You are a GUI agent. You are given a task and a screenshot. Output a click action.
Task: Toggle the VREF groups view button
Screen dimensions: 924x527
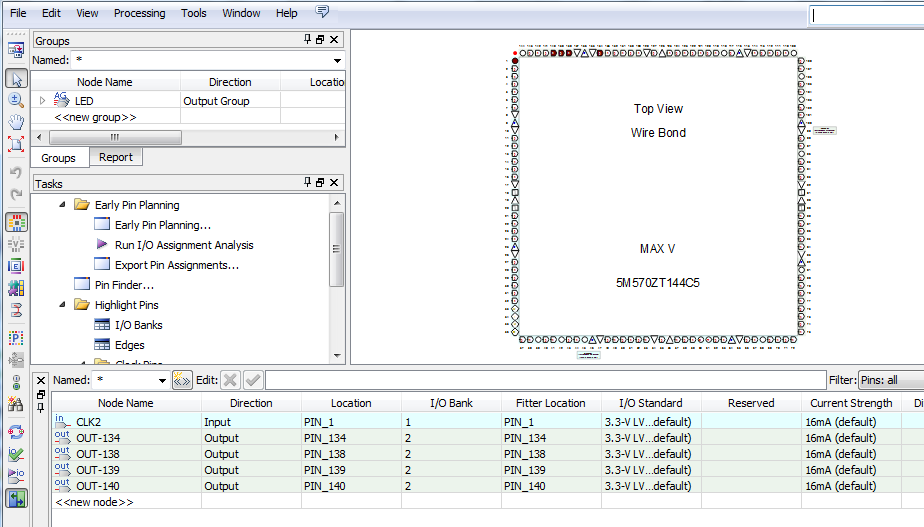coord(16,244)
